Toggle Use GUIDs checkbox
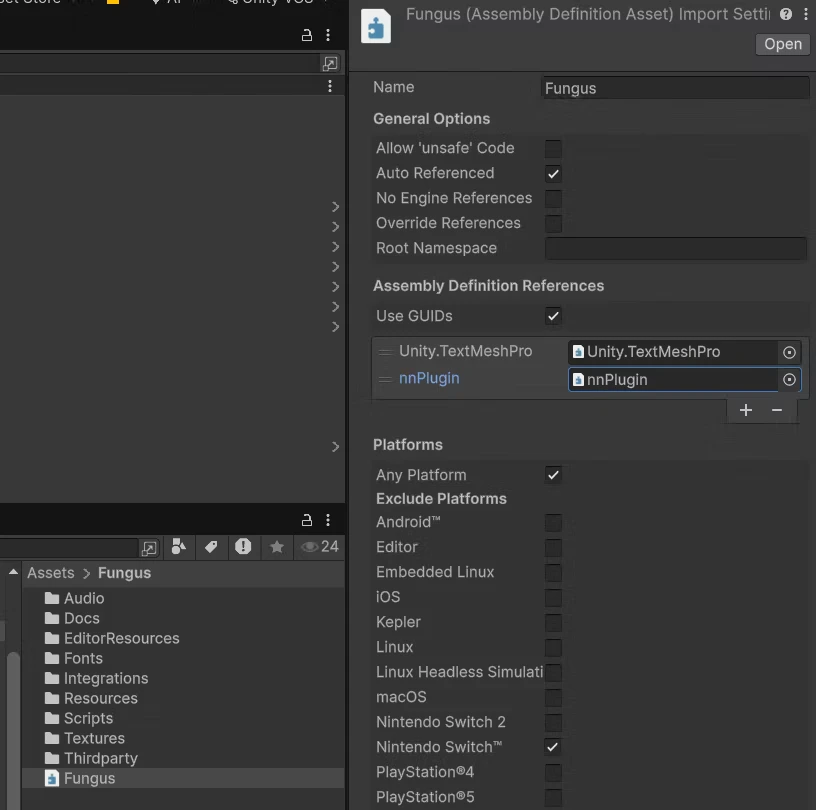The width and height of the screenshot is (816, 810). point(553,316)
